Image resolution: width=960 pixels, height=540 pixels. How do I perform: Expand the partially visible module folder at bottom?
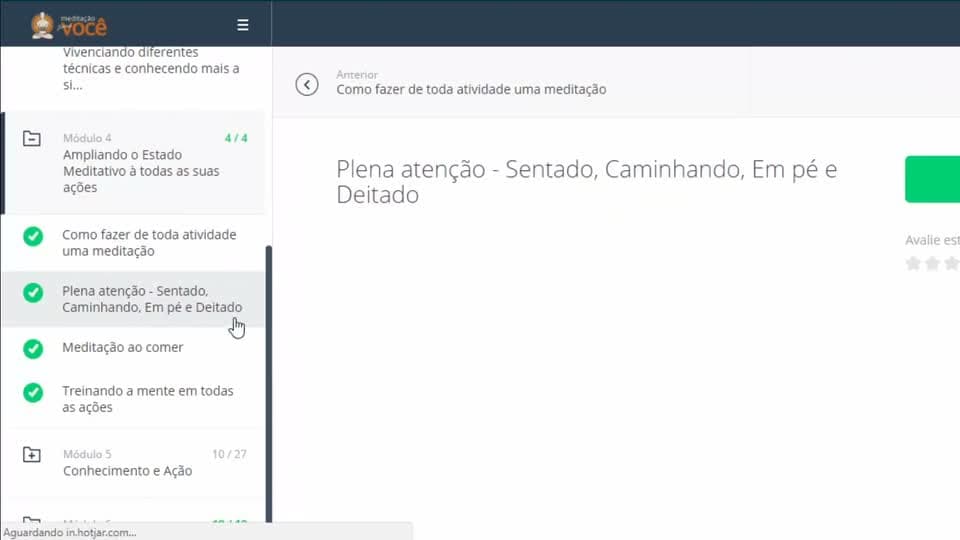32,520
